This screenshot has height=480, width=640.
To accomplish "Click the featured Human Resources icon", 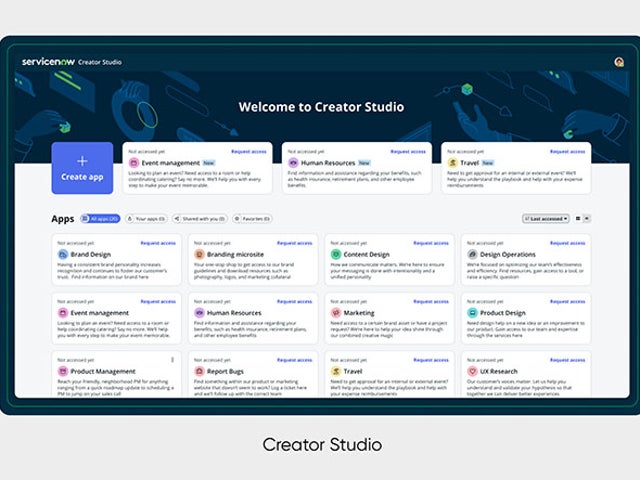I will point(293,163).
